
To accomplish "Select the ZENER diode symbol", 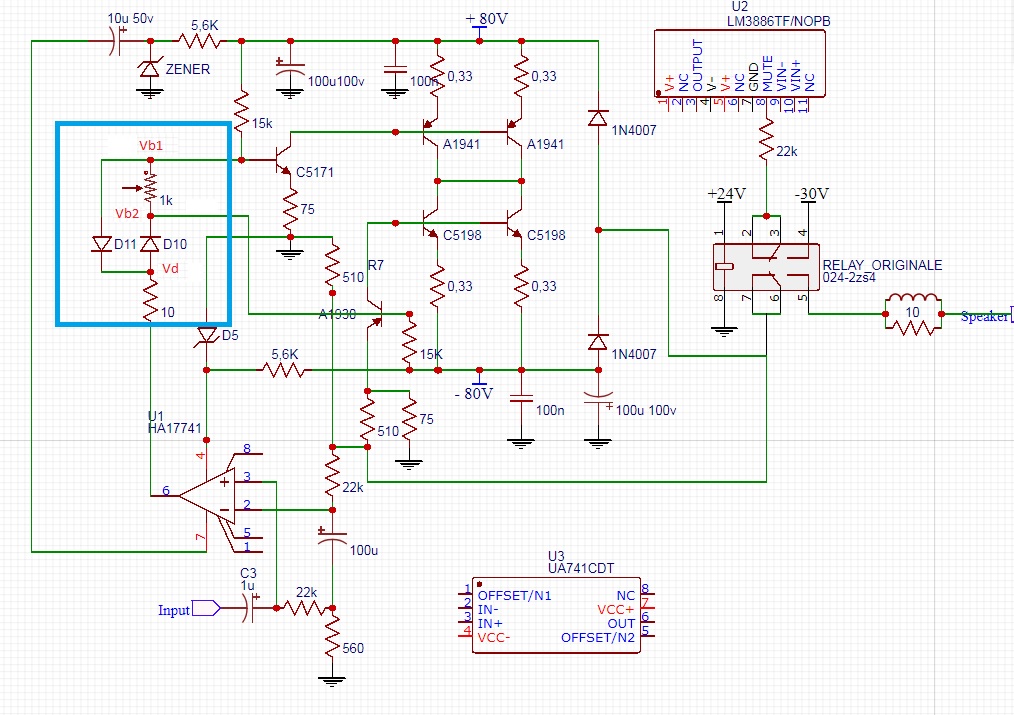I will [149, 68].
